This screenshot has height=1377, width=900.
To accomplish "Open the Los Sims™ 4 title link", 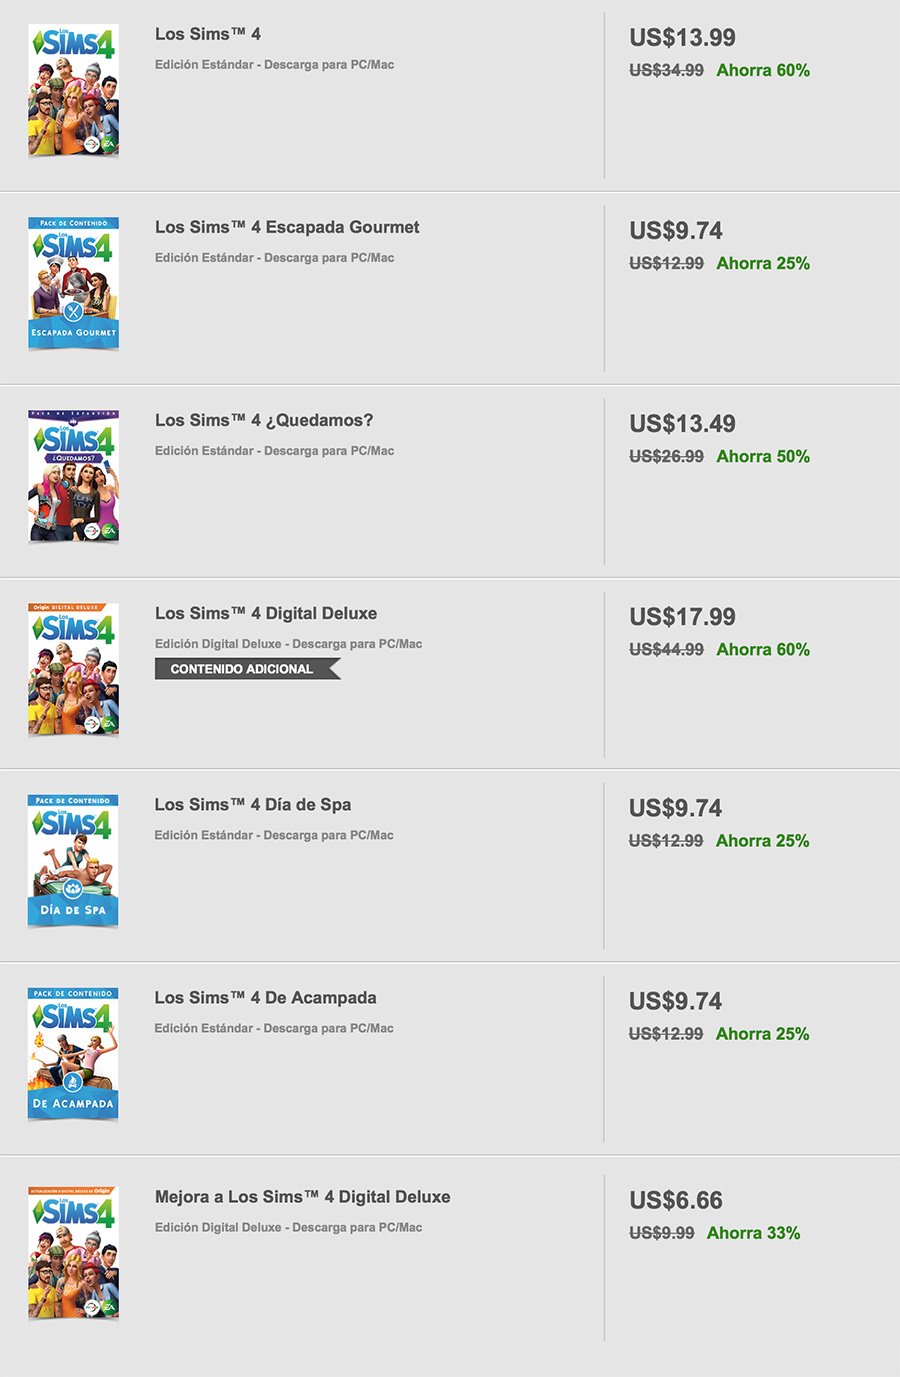I will [208, 34].
